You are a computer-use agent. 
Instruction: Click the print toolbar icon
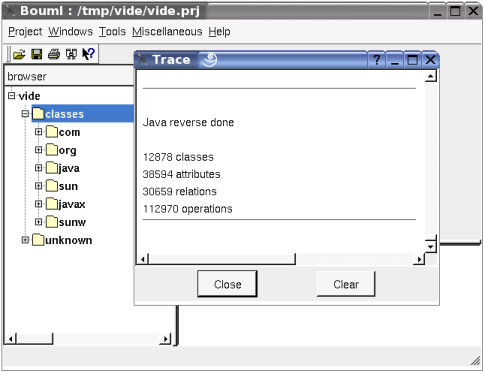54,54
